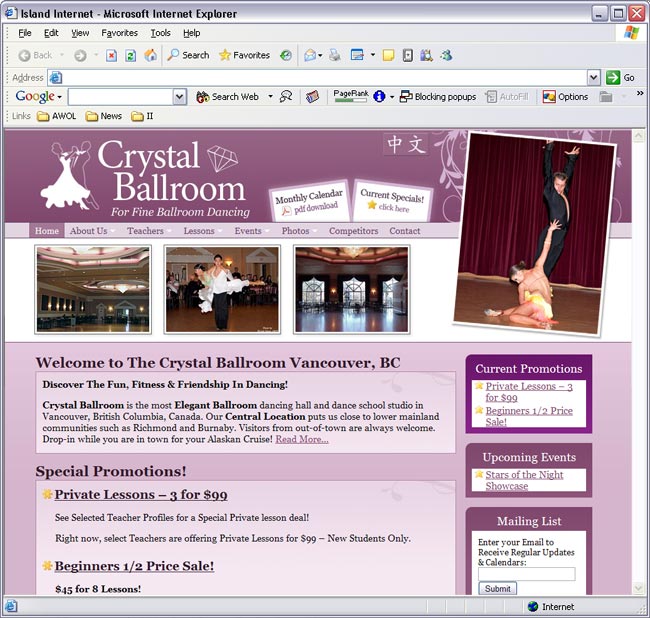Open Google toolbar Options
650x618 pixels.
pos(565,97)
